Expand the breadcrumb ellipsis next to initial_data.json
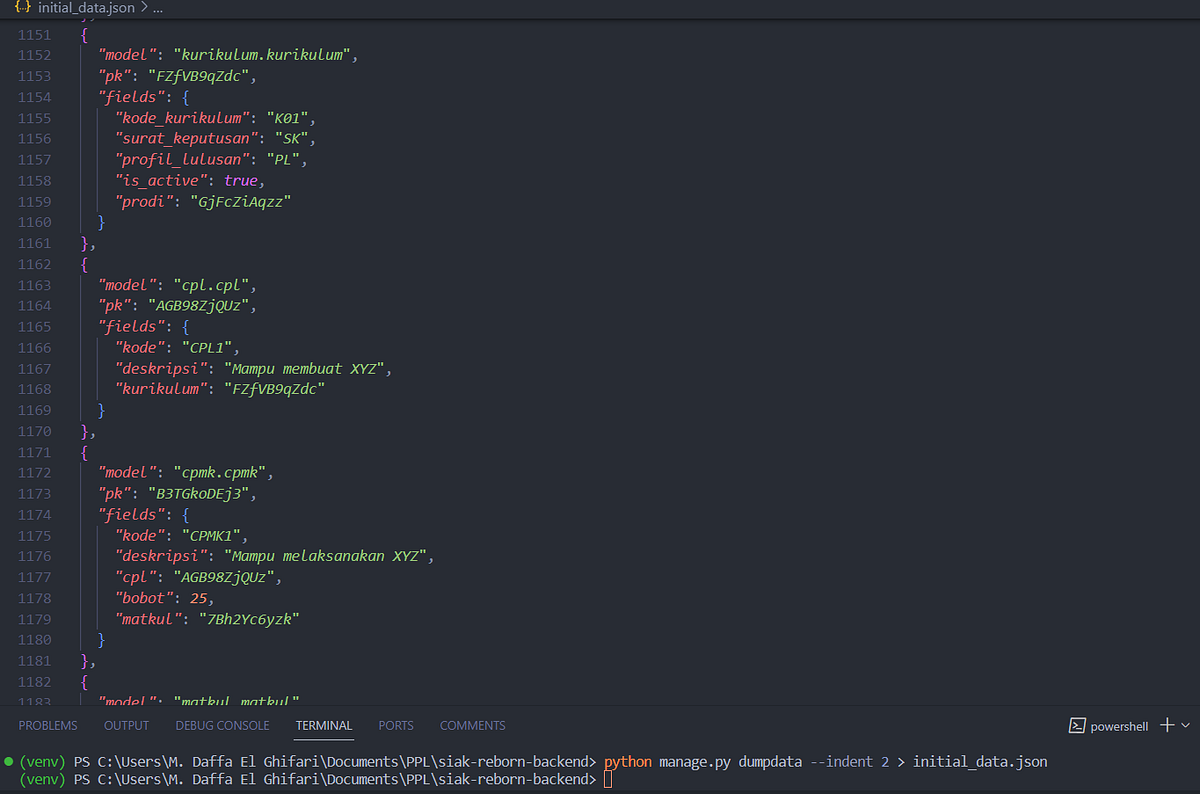The width and height of the screenshot is (1200, 794). (x=158, y=8)
